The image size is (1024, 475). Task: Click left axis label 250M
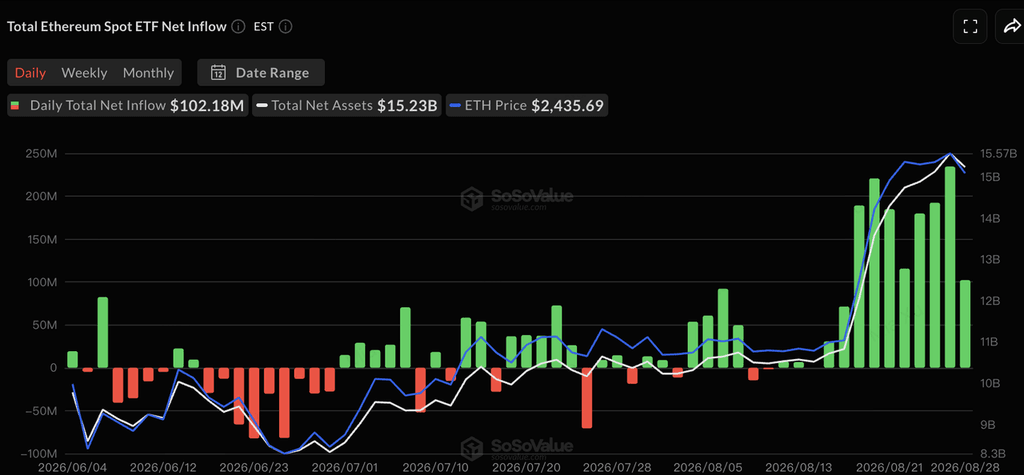42,154
